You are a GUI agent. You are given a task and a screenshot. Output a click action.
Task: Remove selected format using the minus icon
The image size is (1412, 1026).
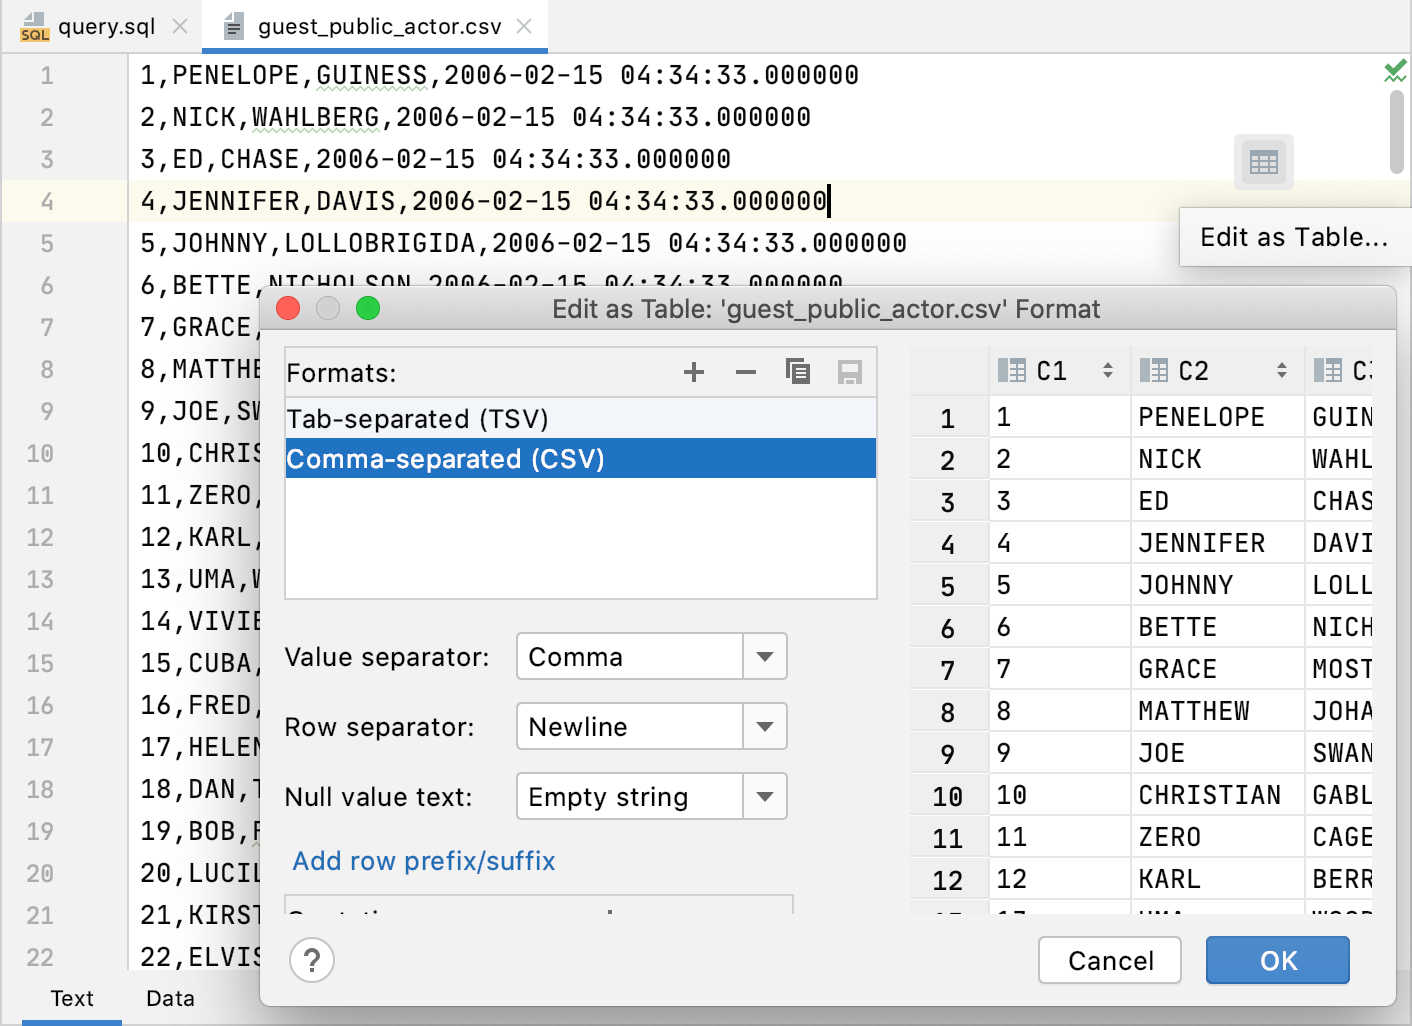pyautogui.click(x=746, y=372)
